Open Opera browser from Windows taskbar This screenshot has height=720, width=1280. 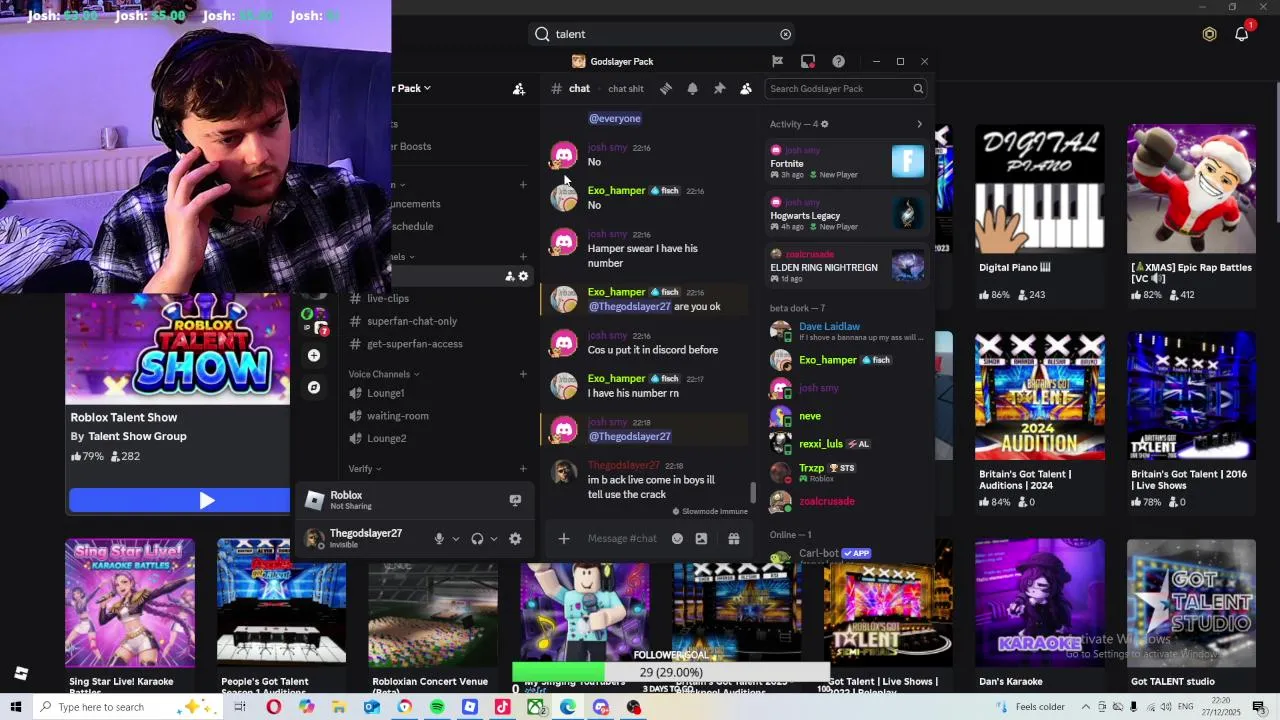(x=273, y=707)
